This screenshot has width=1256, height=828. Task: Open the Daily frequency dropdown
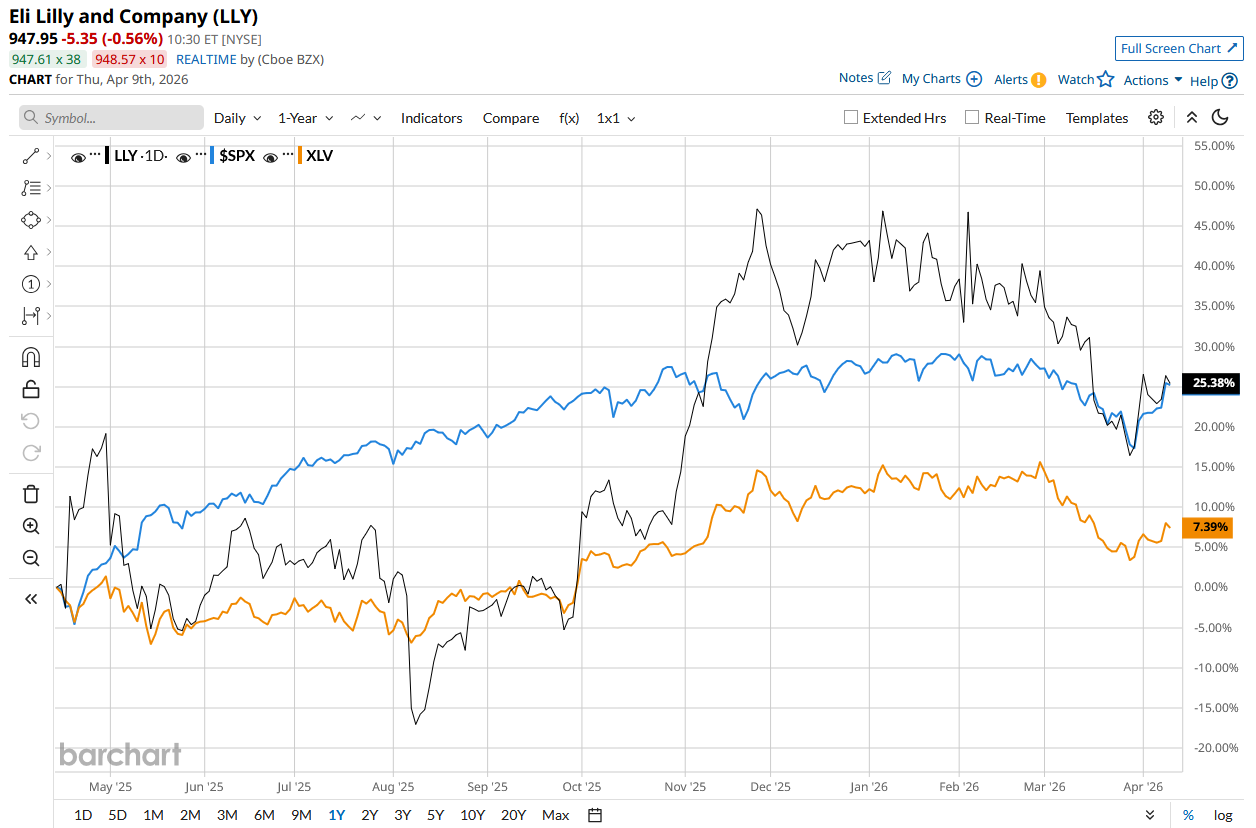(237, 118)
